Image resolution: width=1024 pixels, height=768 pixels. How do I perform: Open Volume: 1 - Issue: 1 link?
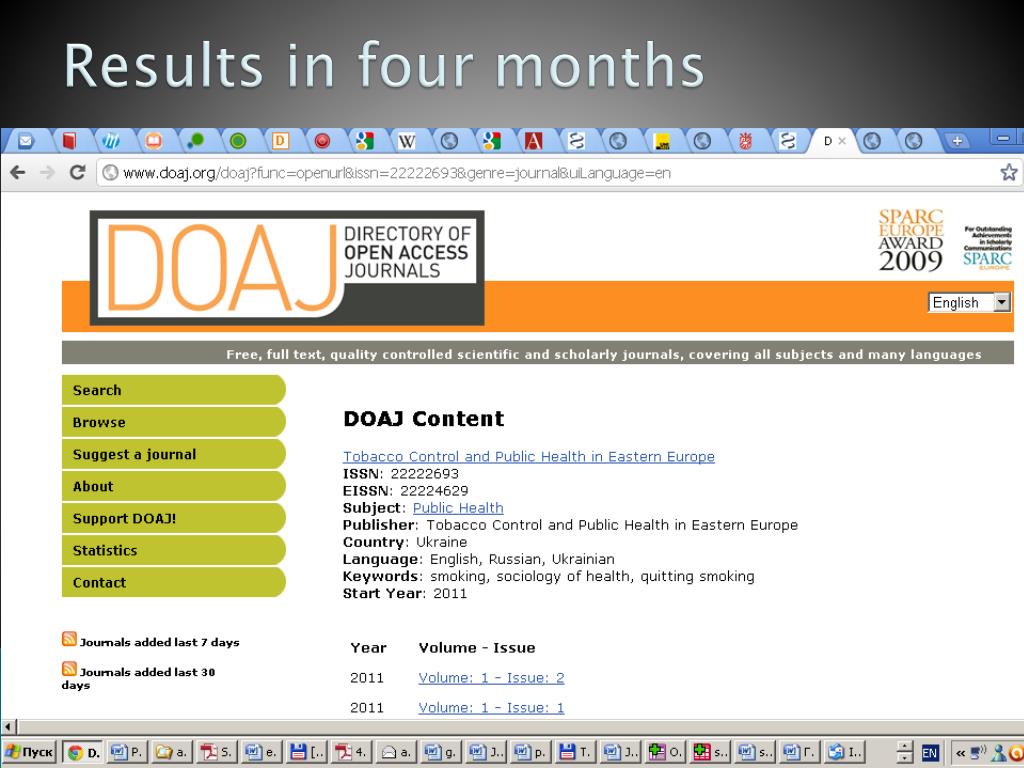pos(491,707)
